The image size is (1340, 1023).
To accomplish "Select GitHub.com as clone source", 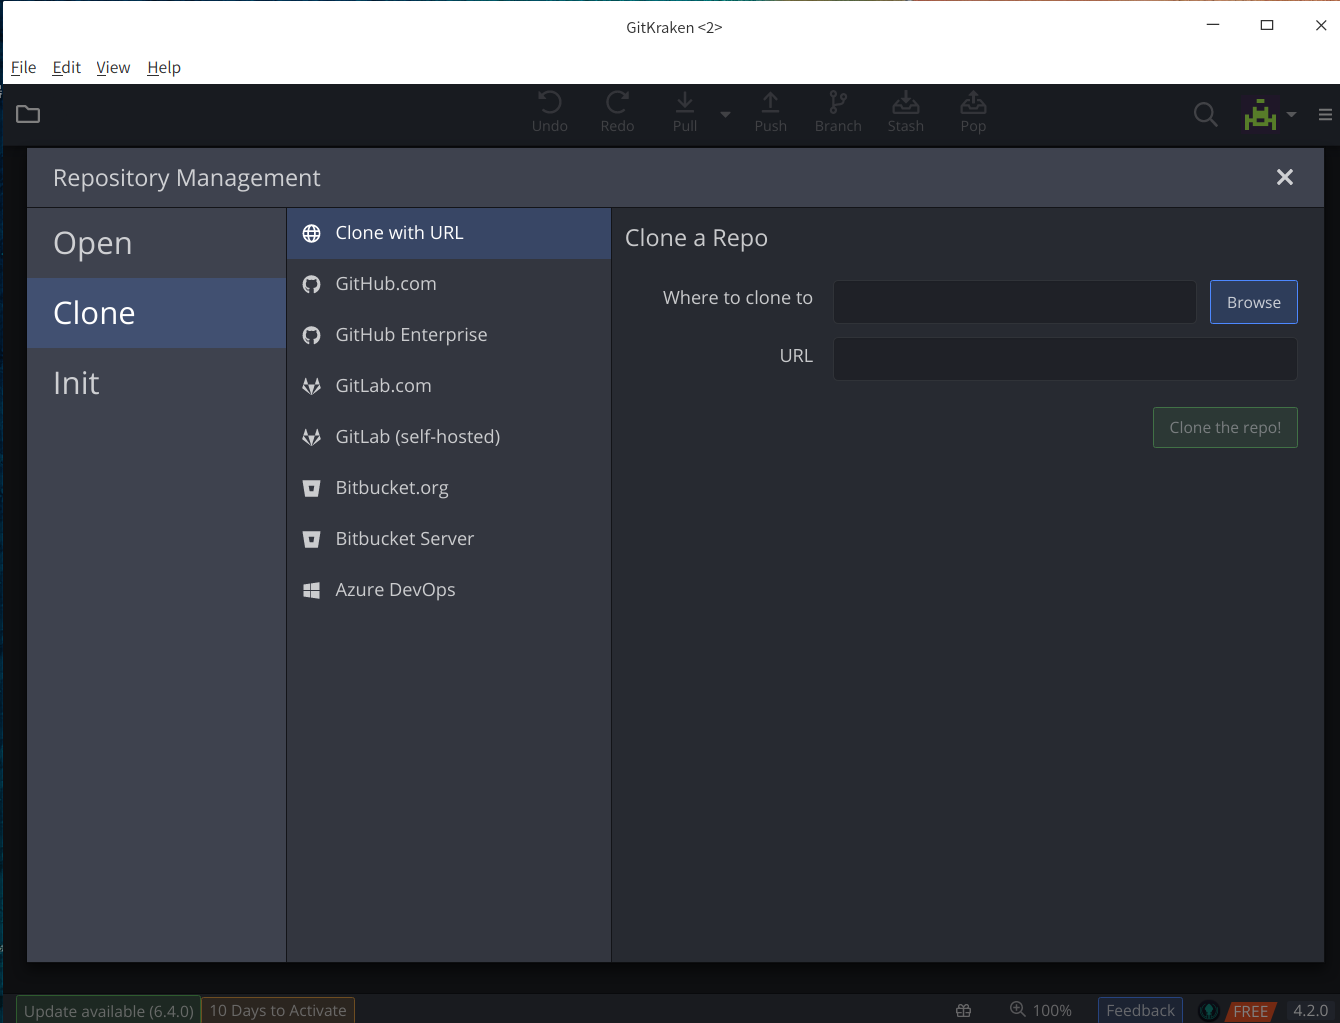I will 386,284.
